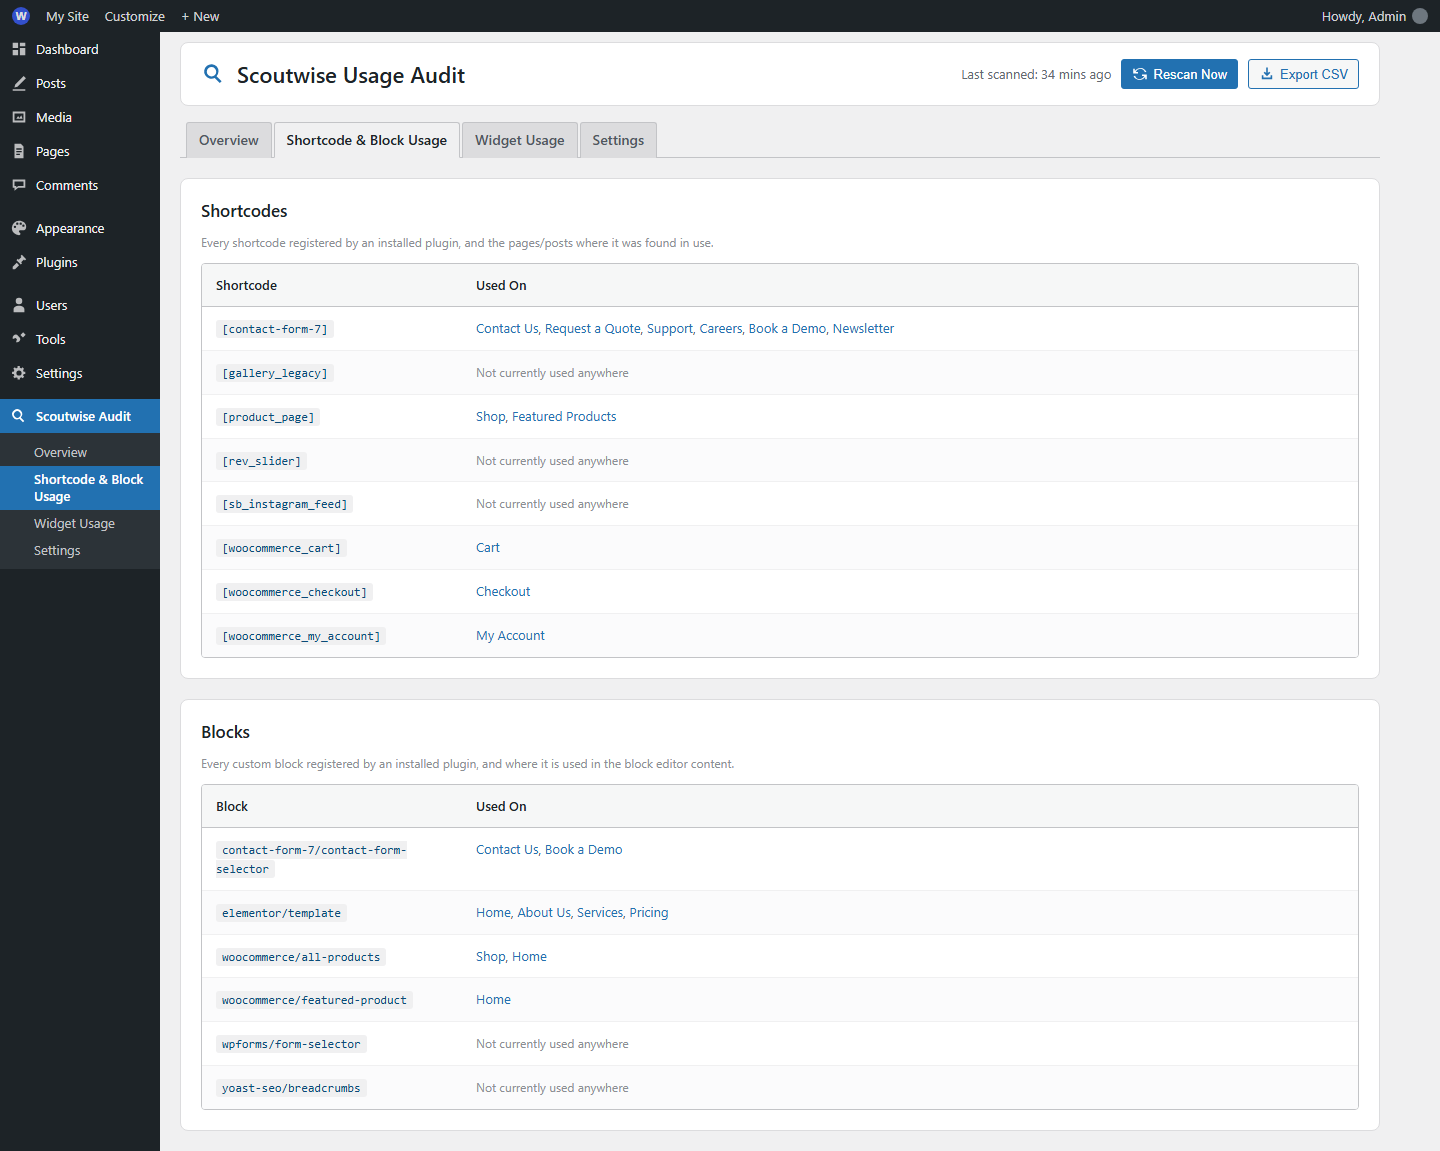Click the Users person icon

[x=19, y=305]
